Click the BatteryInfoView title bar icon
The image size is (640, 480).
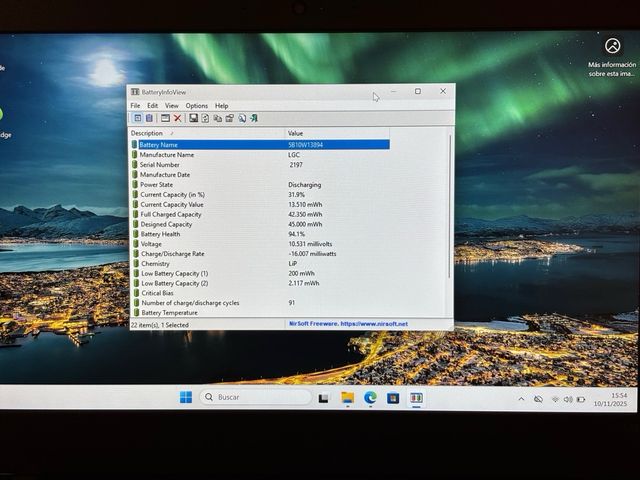click(x=135, y=92)
